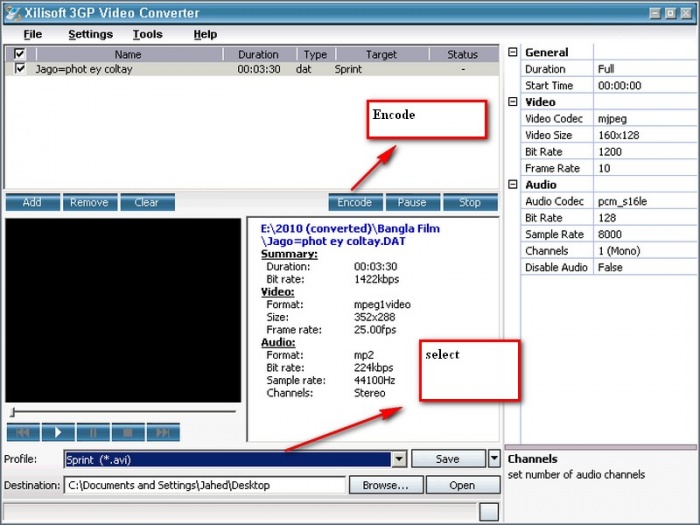
Task: Click the black video preview area
Action: pos(123,310)
